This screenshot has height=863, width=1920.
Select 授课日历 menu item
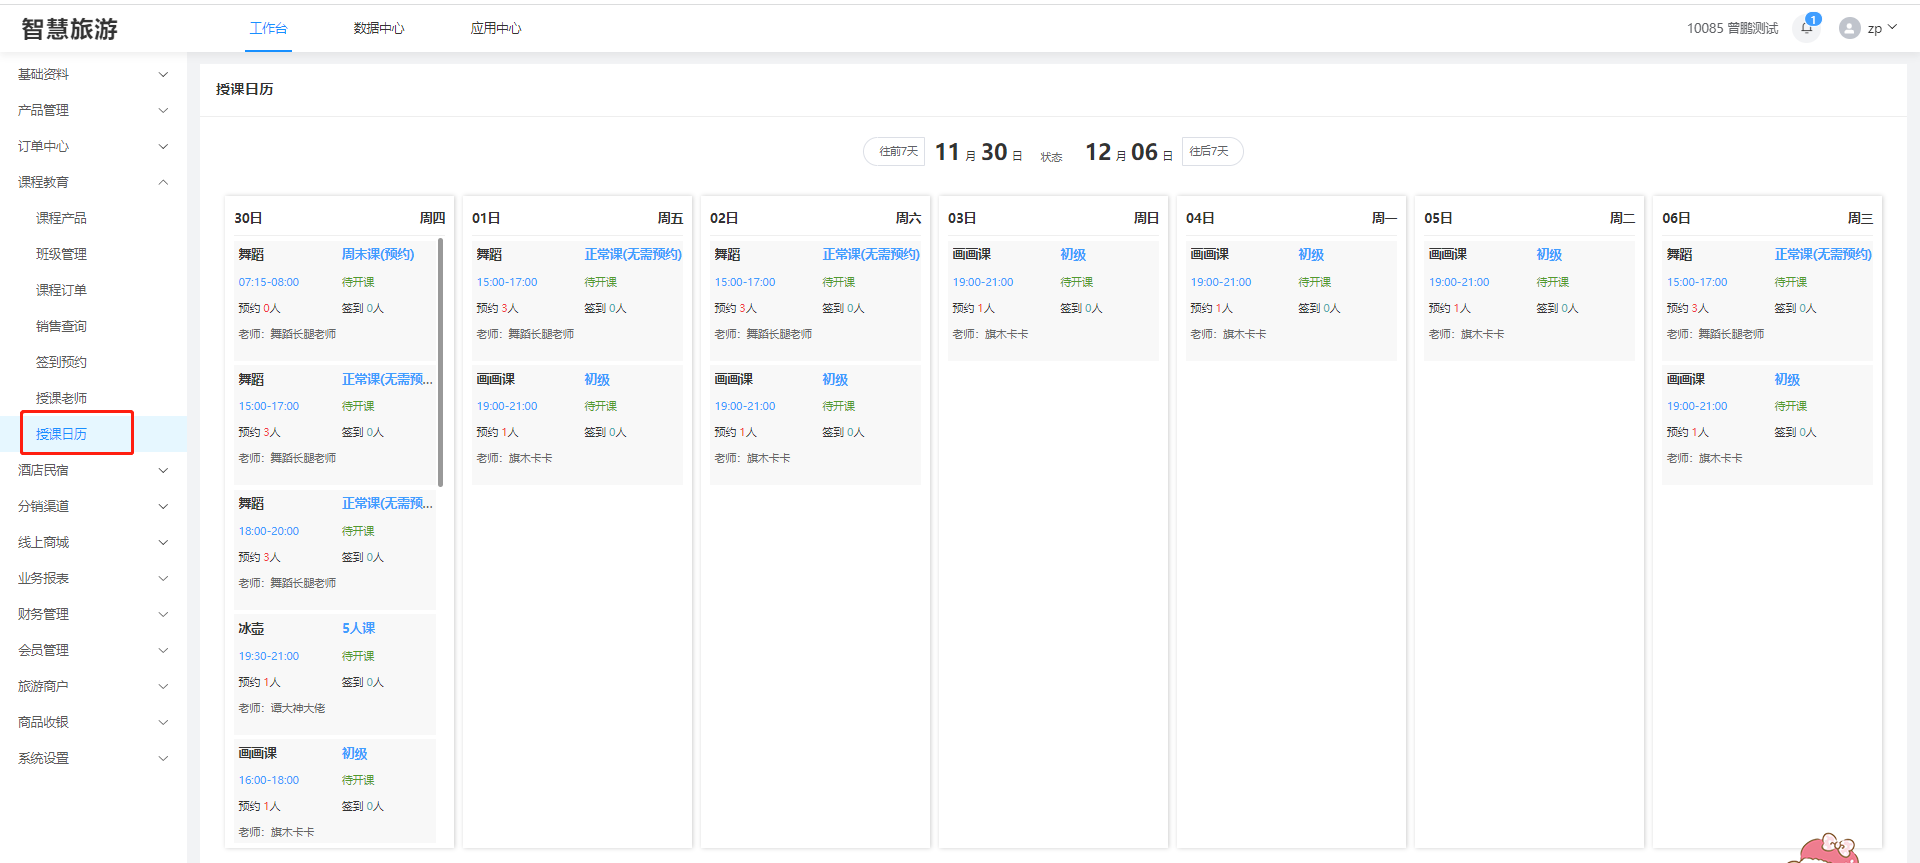pyautogui.click(x=61, y=434)
